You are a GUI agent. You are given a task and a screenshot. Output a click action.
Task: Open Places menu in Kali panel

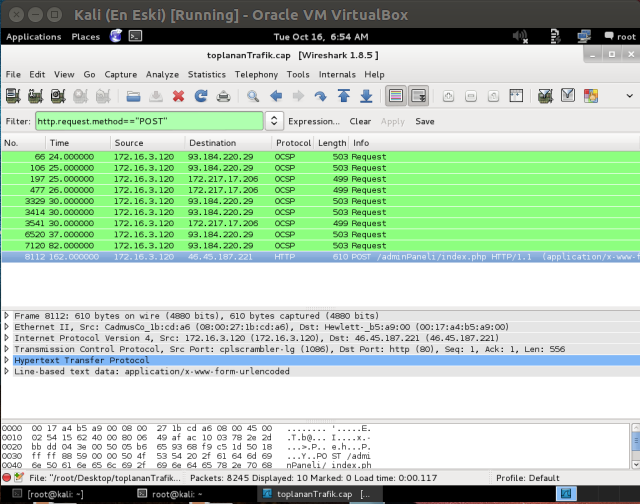[86, 37]
